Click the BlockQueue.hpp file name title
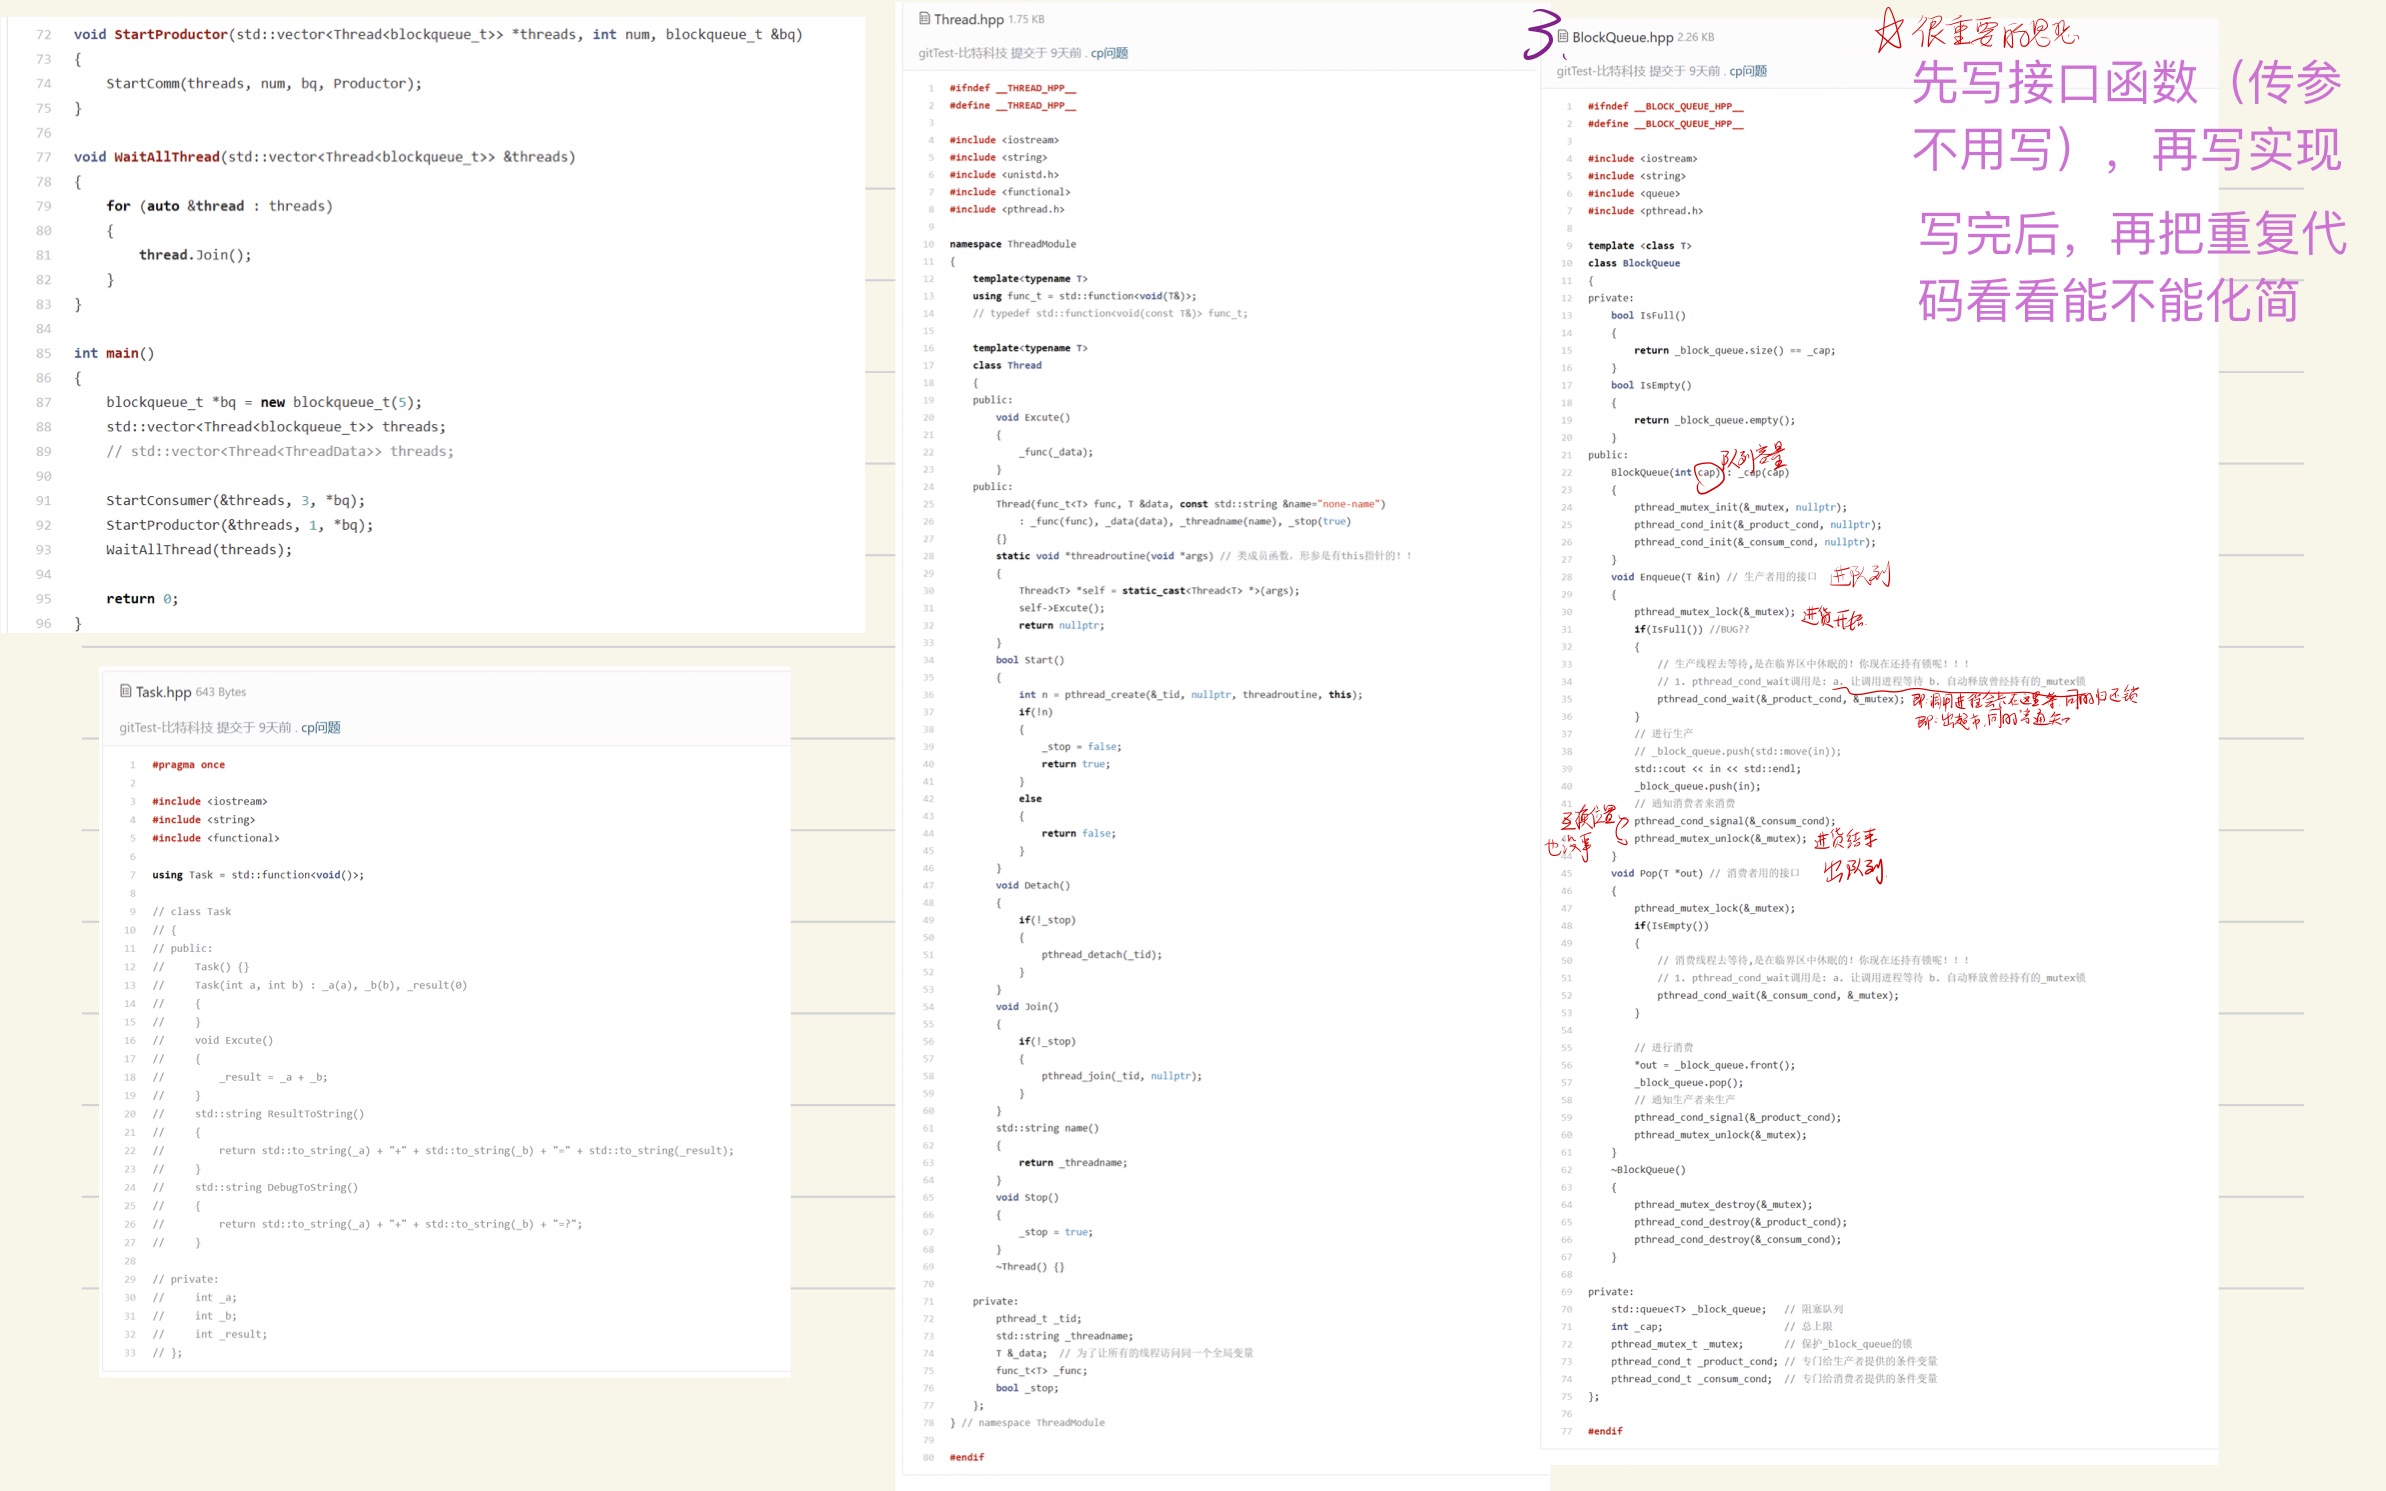This screenshot has width=2386, height=1491. tap(1622, 37)
